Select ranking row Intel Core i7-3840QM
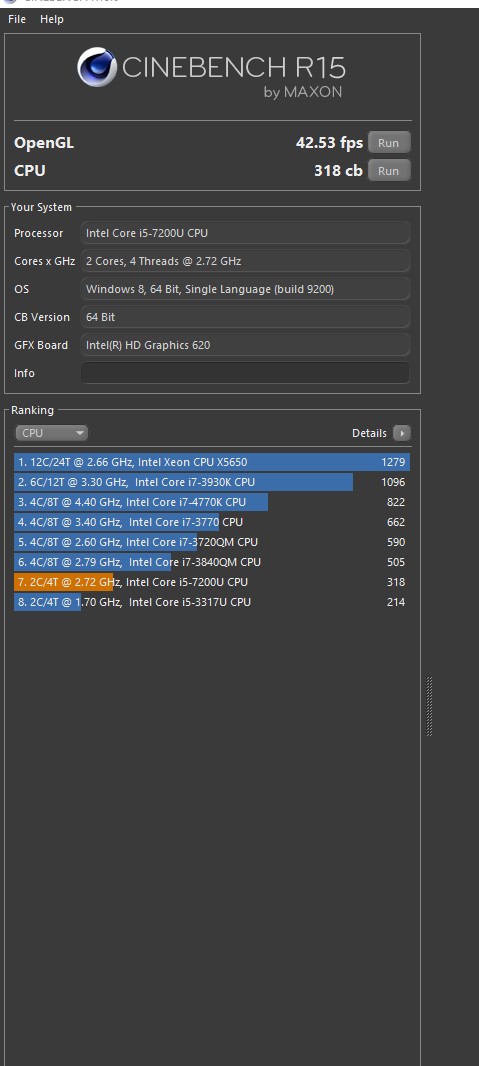 click(x=212, y=562)
